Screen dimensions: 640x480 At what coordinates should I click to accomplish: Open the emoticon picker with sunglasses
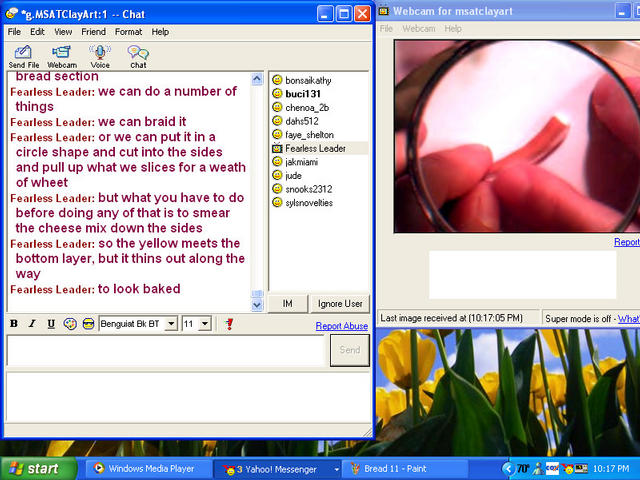[88, 324]
